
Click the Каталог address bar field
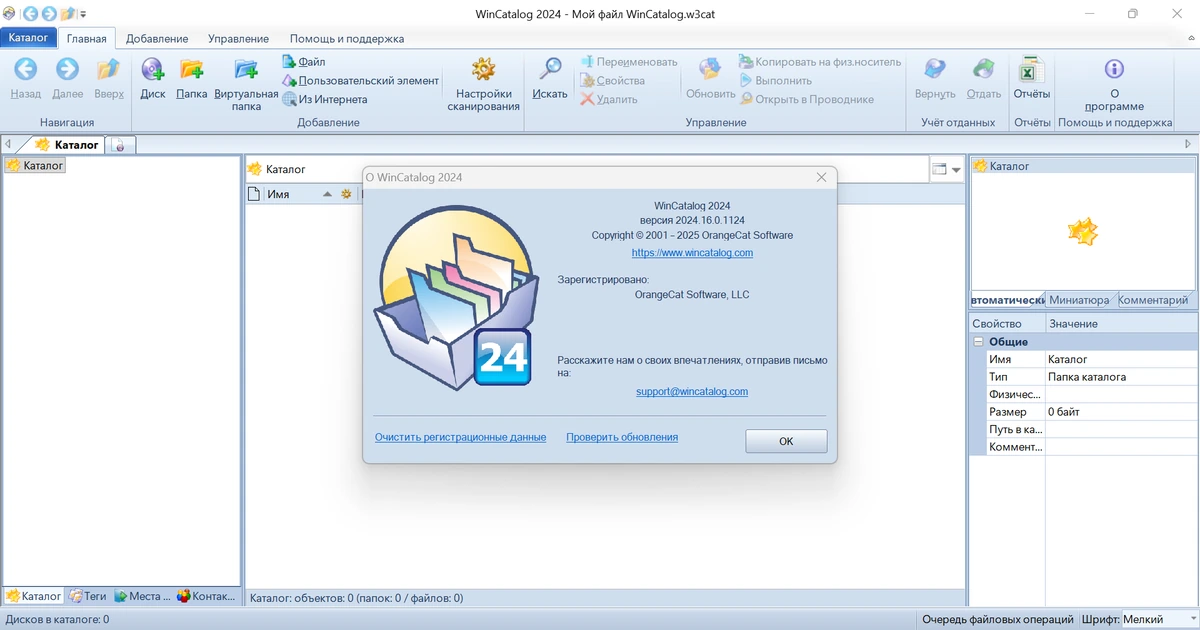tap(585, 169)
